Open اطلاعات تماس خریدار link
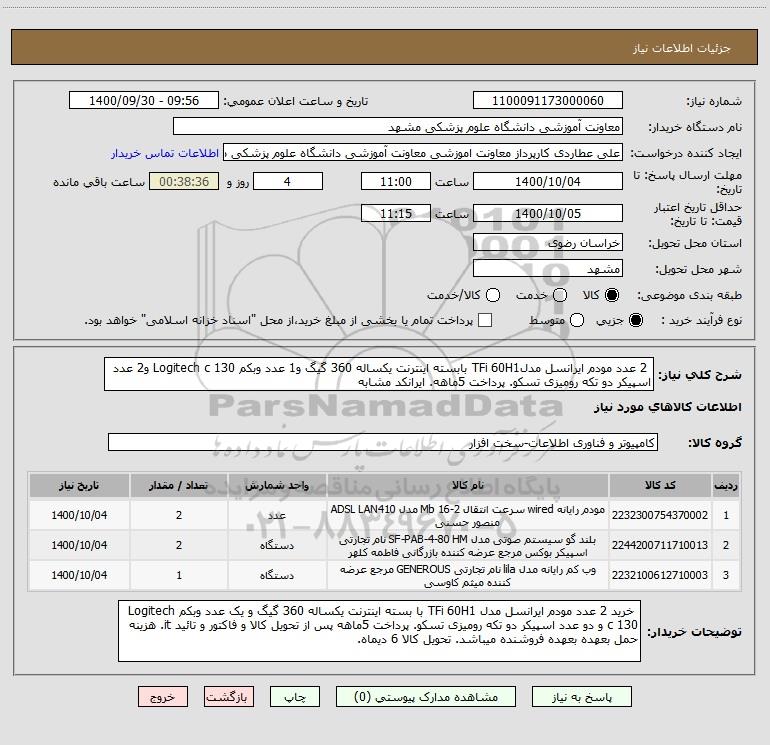This screenshot has width=770, height=745. 165,153
